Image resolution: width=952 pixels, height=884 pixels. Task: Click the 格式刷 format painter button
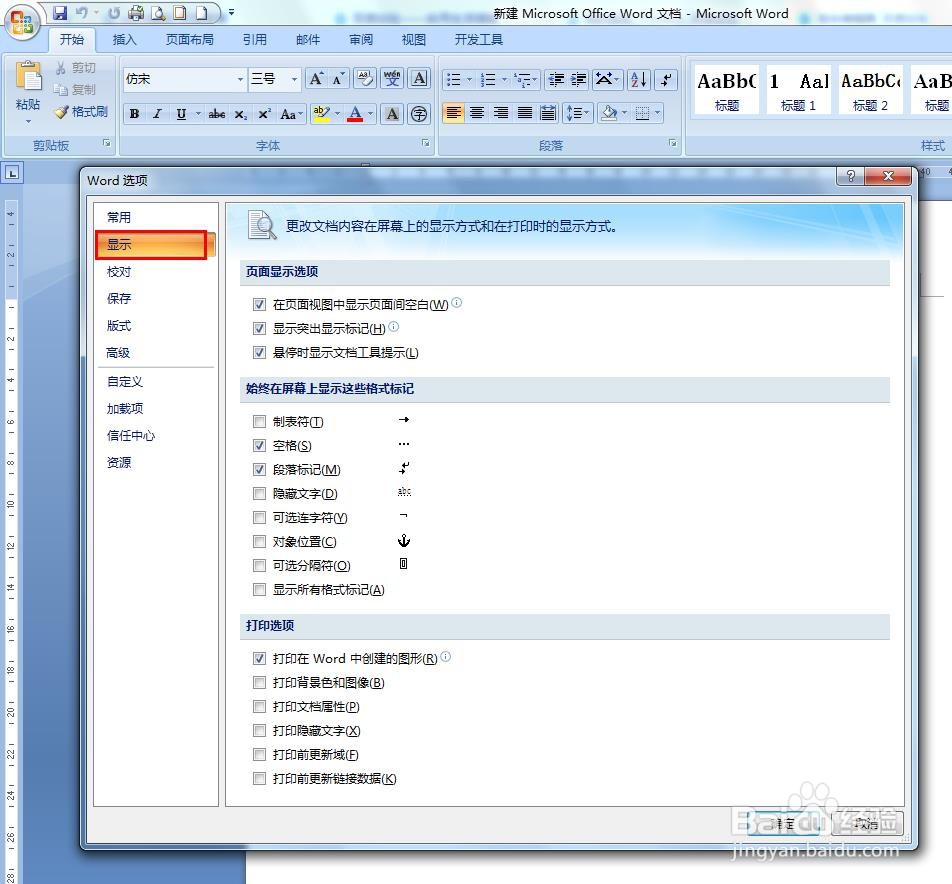(x=81, y=112)
